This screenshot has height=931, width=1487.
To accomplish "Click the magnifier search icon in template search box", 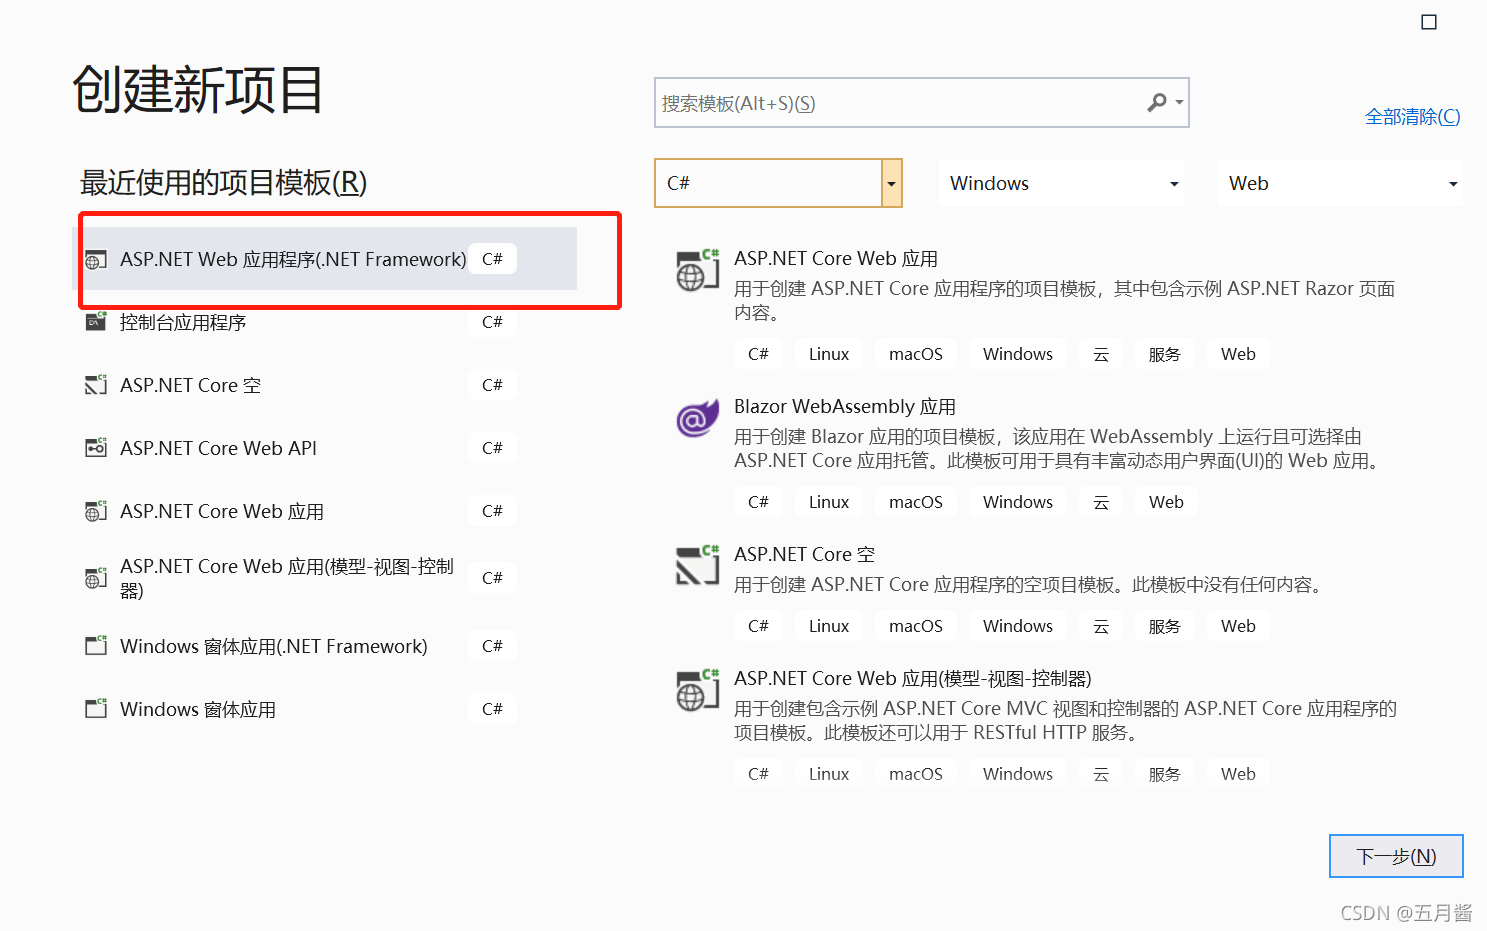I will tap(1157, 102).
